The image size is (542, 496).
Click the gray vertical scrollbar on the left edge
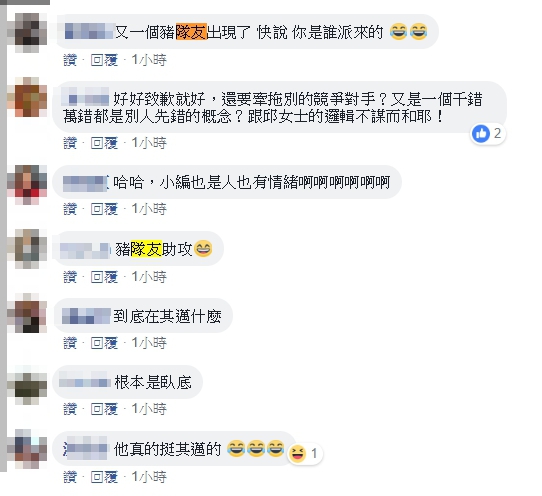click(3, 236)
